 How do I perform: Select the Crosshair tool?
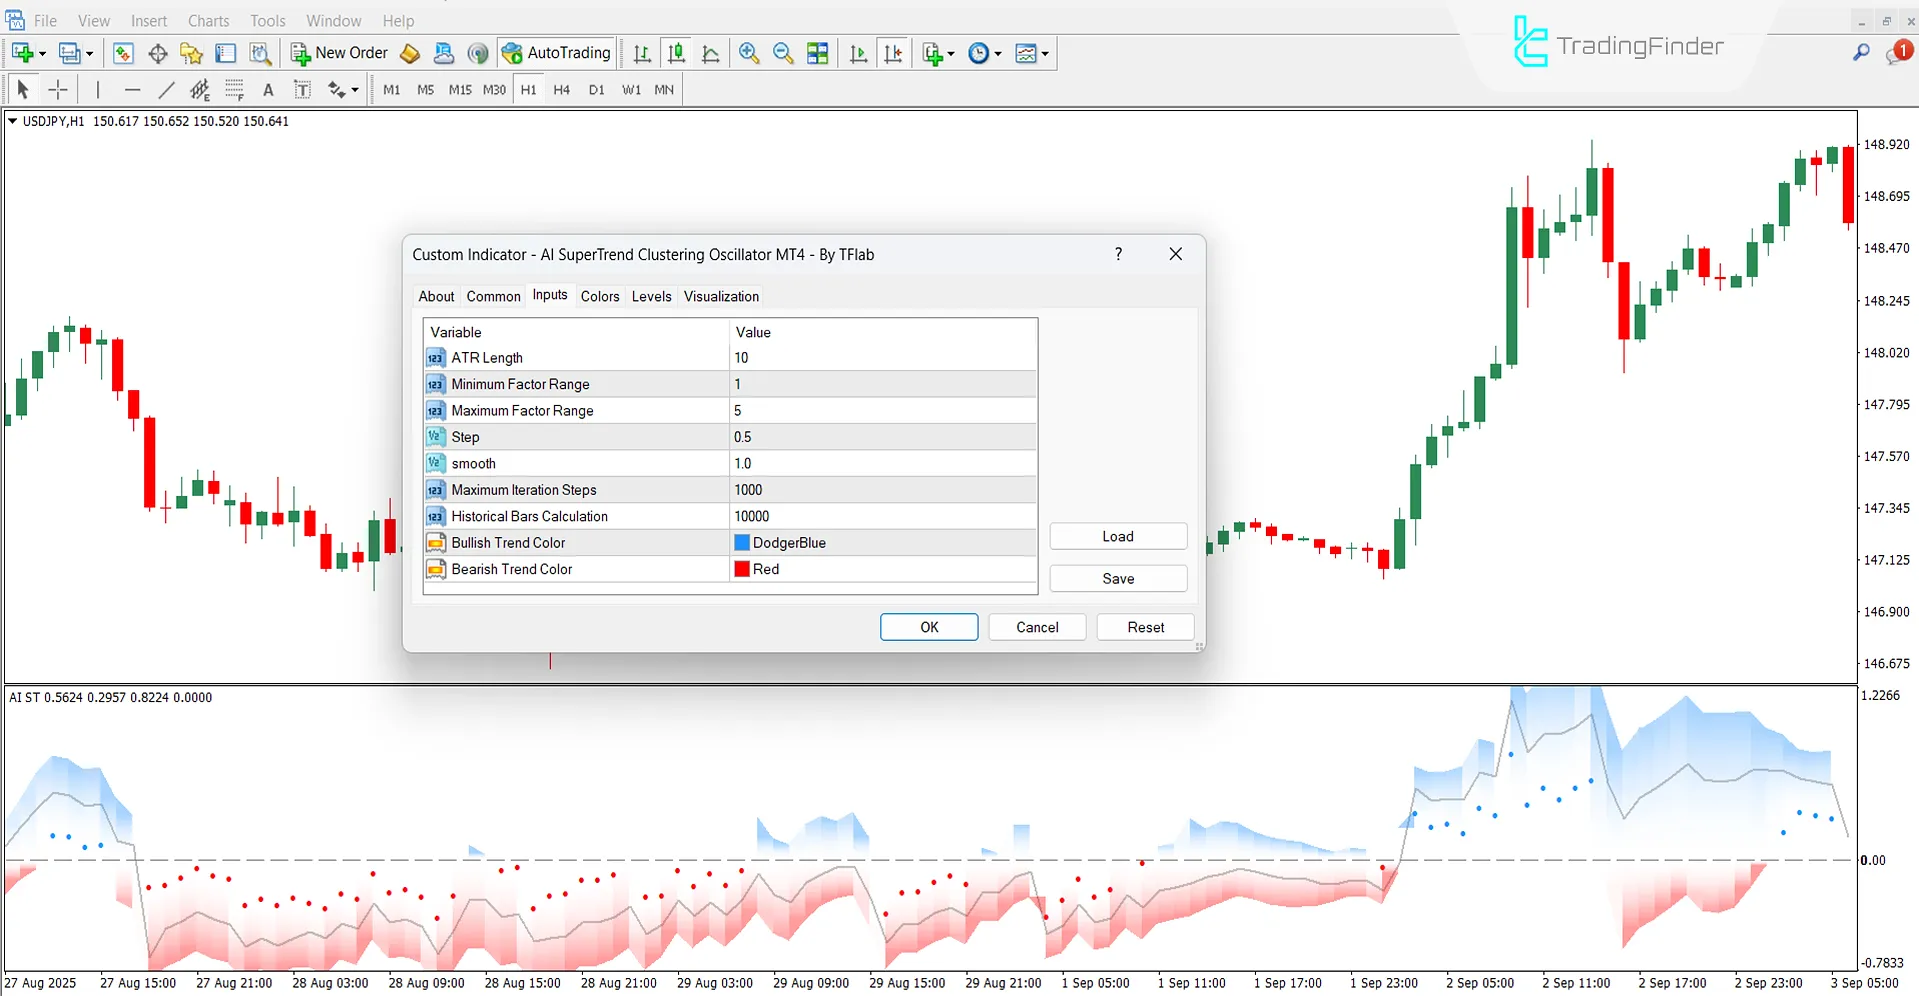click(x=57, y=89)
